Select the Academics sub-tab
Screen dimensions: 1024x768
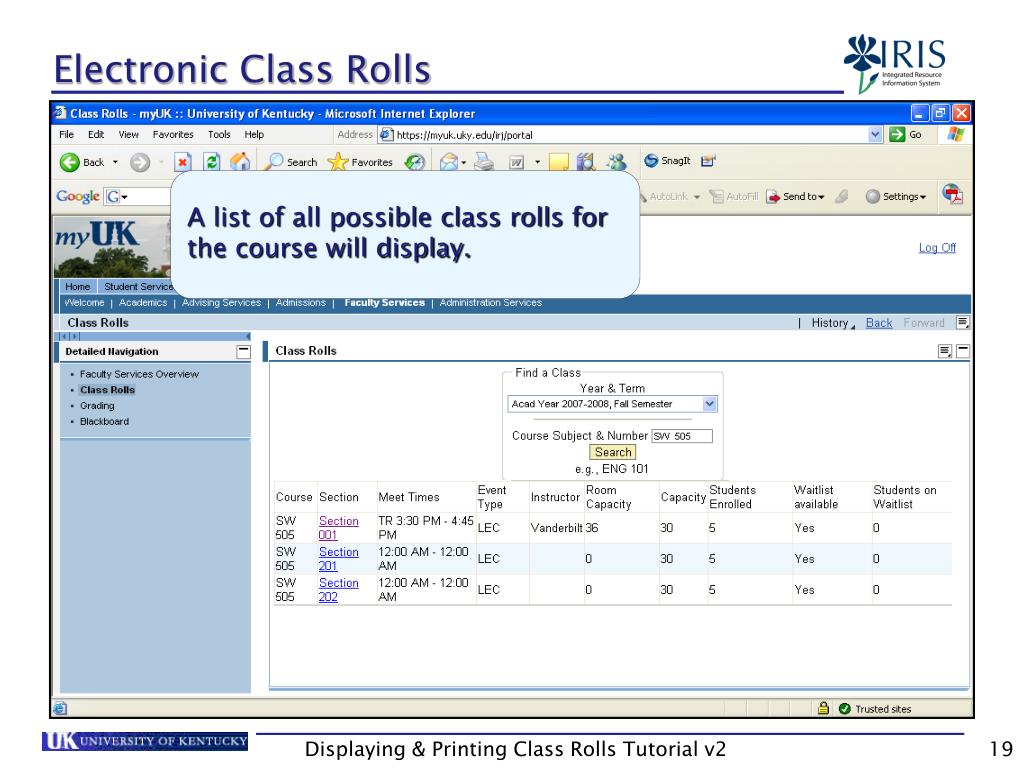tap(143, 302)
